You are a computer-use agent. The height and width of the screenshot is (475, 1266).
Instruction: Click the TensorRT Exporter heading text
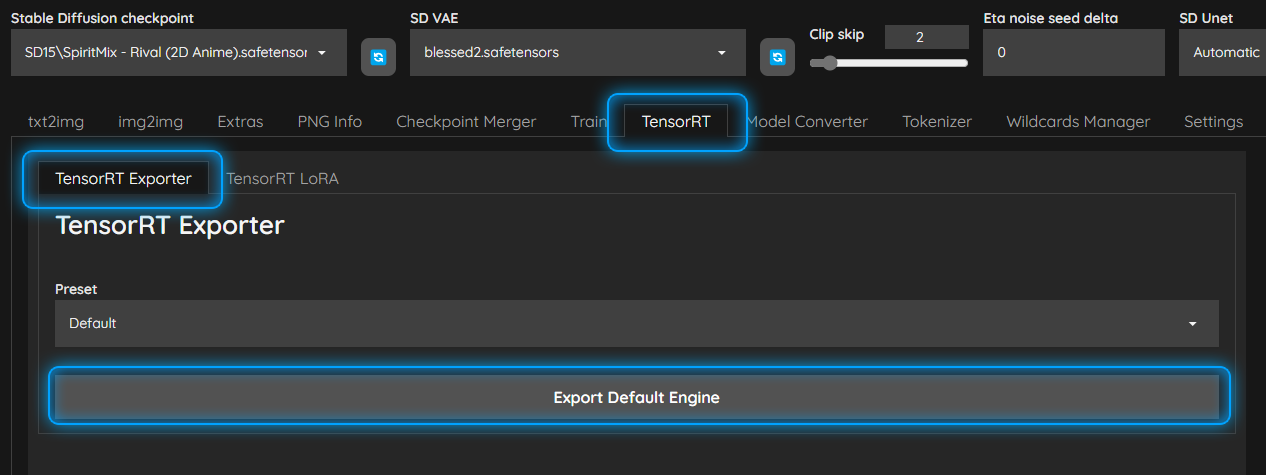pyautogui.click(x=170, y=225)
